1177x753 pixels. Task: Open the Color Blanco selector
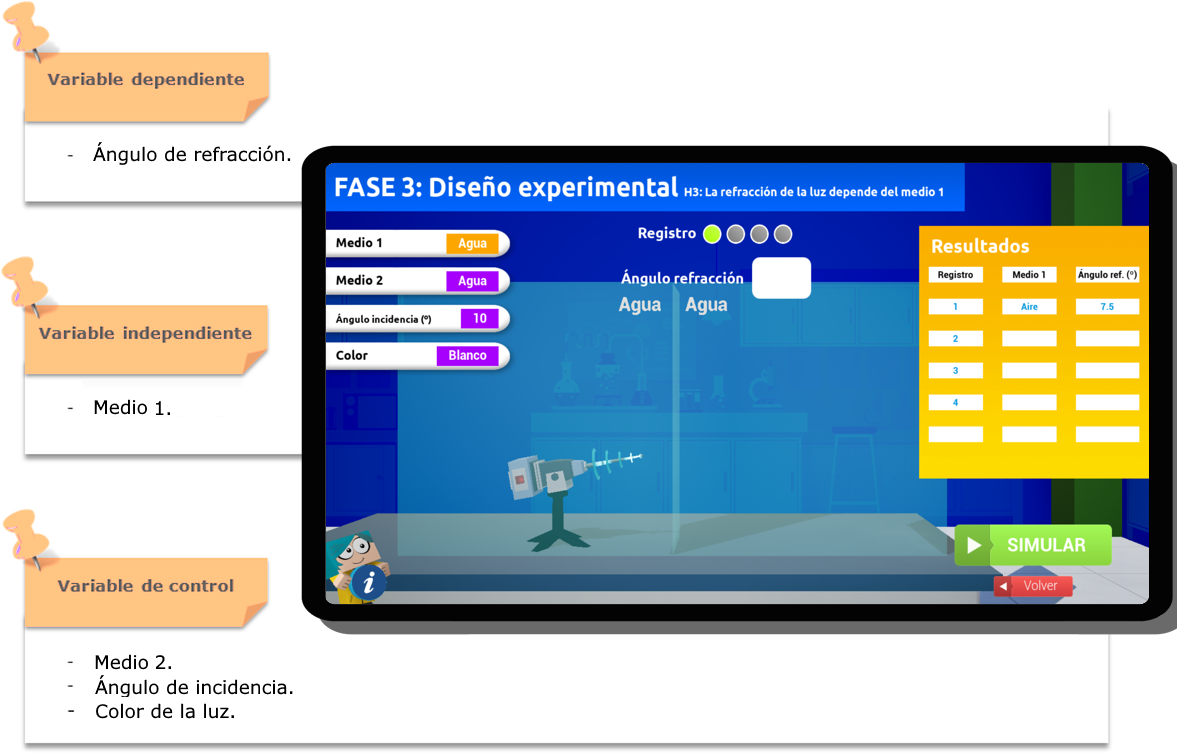point(467,356)
